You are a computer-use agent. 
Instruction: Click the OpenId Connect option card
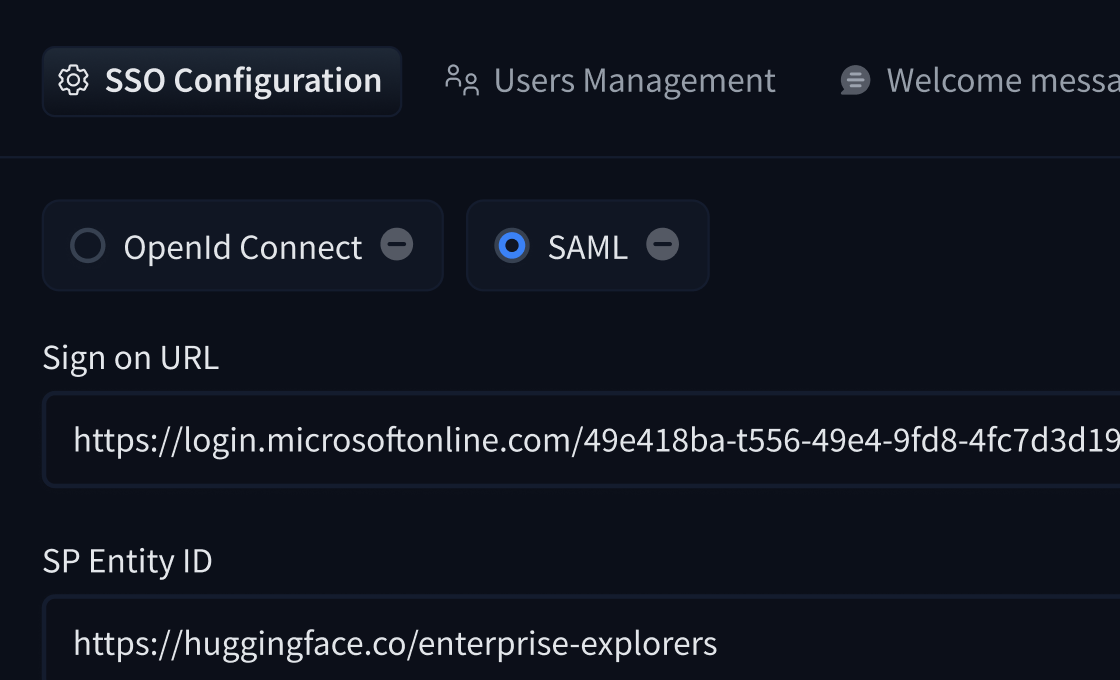click(240, 245)
